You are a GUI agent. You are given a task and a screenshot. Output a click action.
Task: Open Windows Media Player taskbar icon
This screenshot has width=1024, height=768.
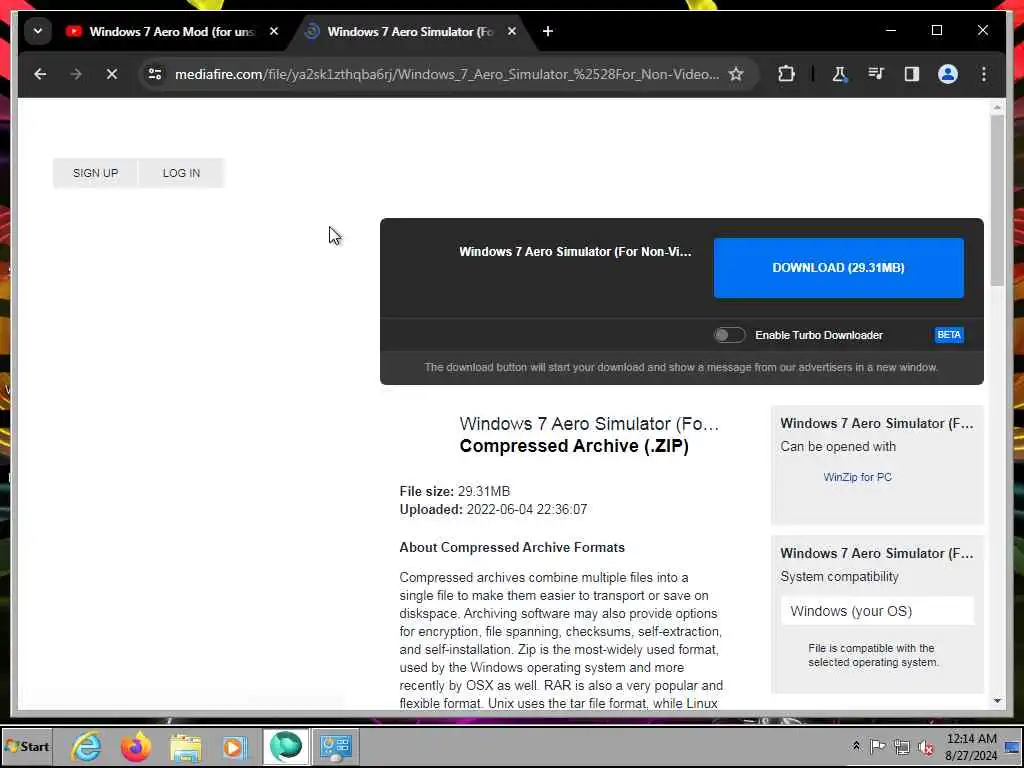(x=235, y=746)
